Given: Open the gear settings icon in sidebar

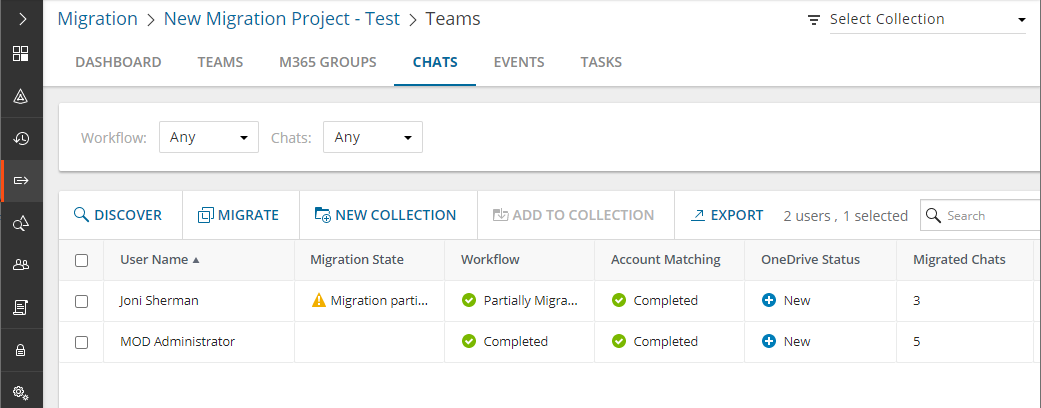Looking at the screenshot, I should [x=21, y=391].
